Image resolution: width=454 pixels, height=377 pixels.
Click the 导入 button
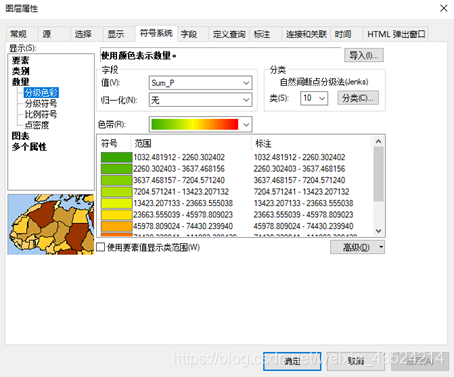364,55
